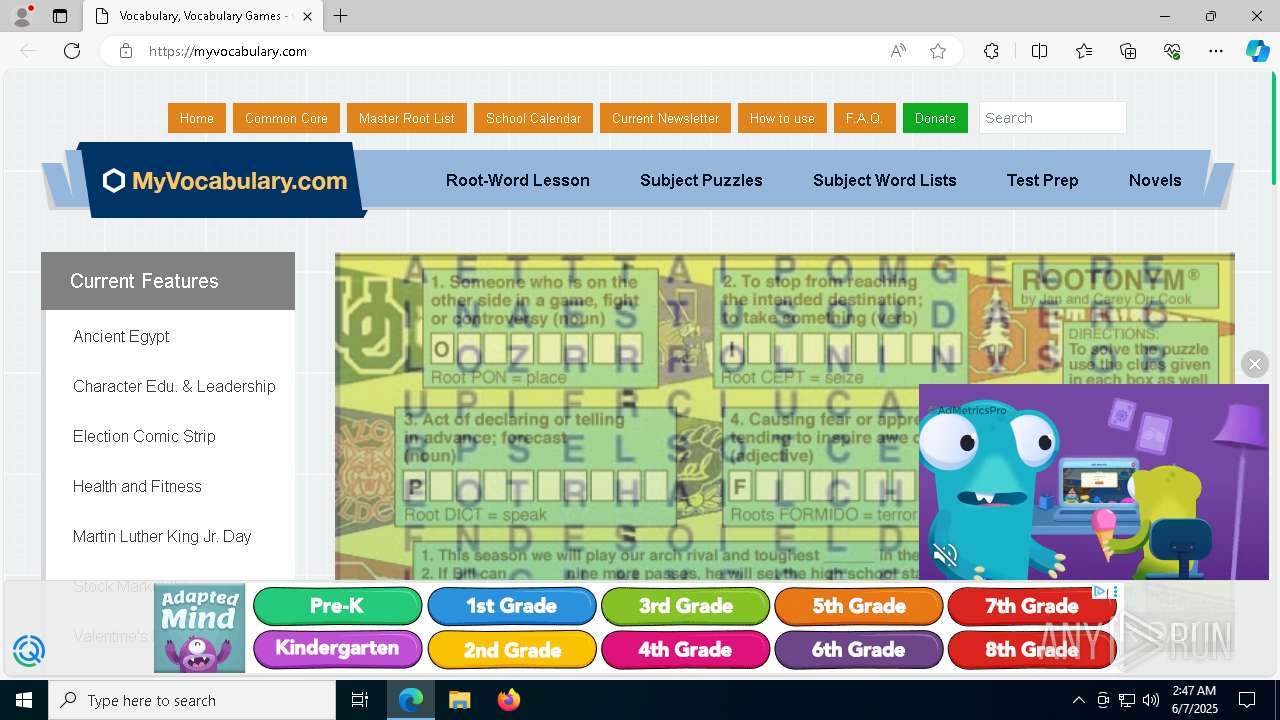Select 1st Grade in the ad banner
The width and height of the screenshot is (1280, 720).
pyautogui.click(x=511, y=606)
